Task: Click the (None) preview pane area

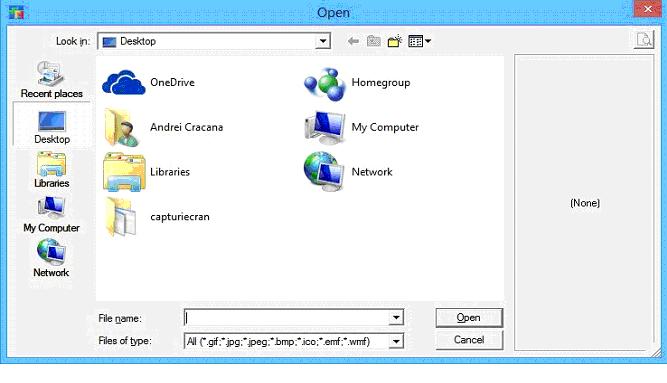Action: pyautogui.click(x=584, y=203)
